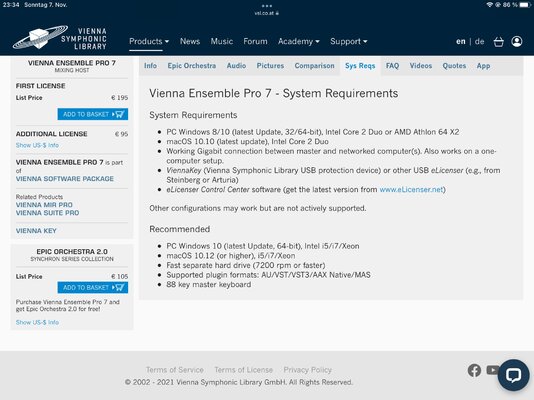Open the www.eLicenser.net link
The width and height of the screenshot is (534, 400).
point(411,189)
